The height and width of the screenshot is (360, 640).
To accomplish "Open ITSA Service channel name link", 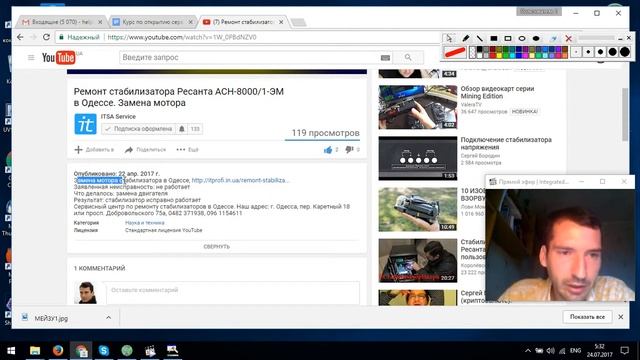I will pos(118,117).
